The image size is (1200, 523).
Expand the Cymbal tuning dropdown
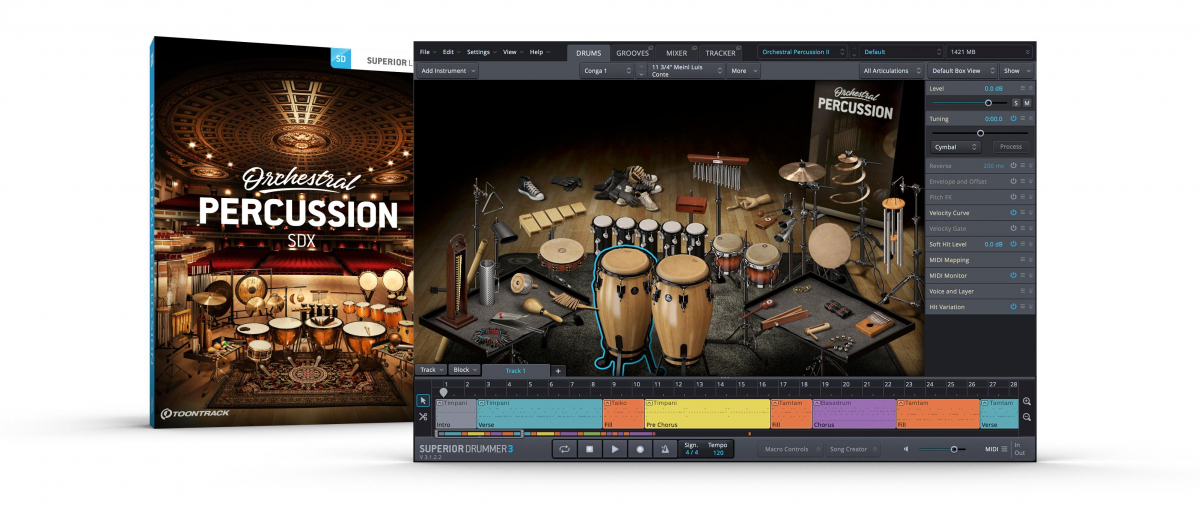(x=955, y=146)
